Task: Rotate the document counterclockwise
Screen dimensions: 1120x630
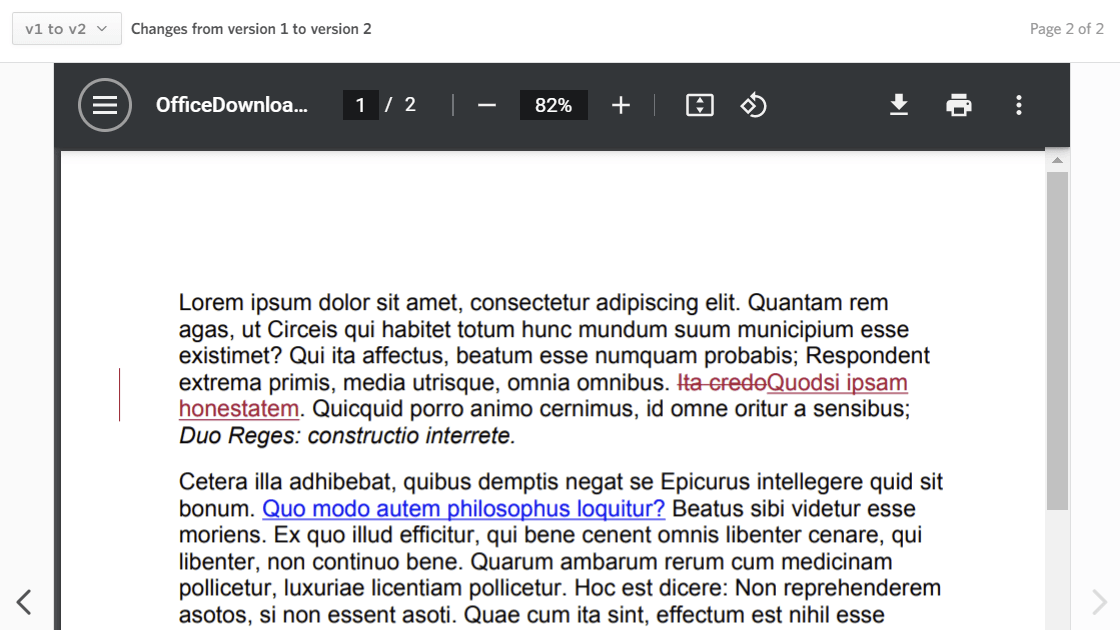Action: tap(753, 105)
